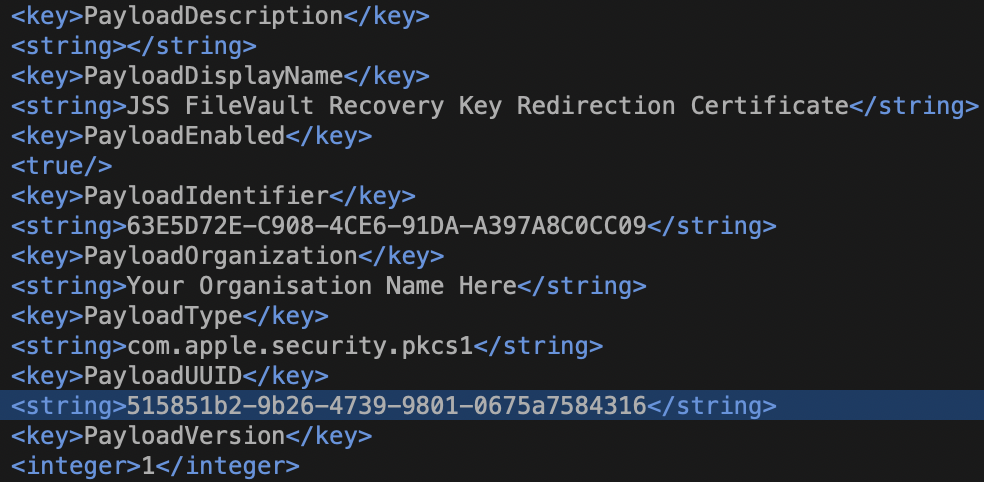Click the true tag line
Screen dimensions: 984x482
coord(62,166)
